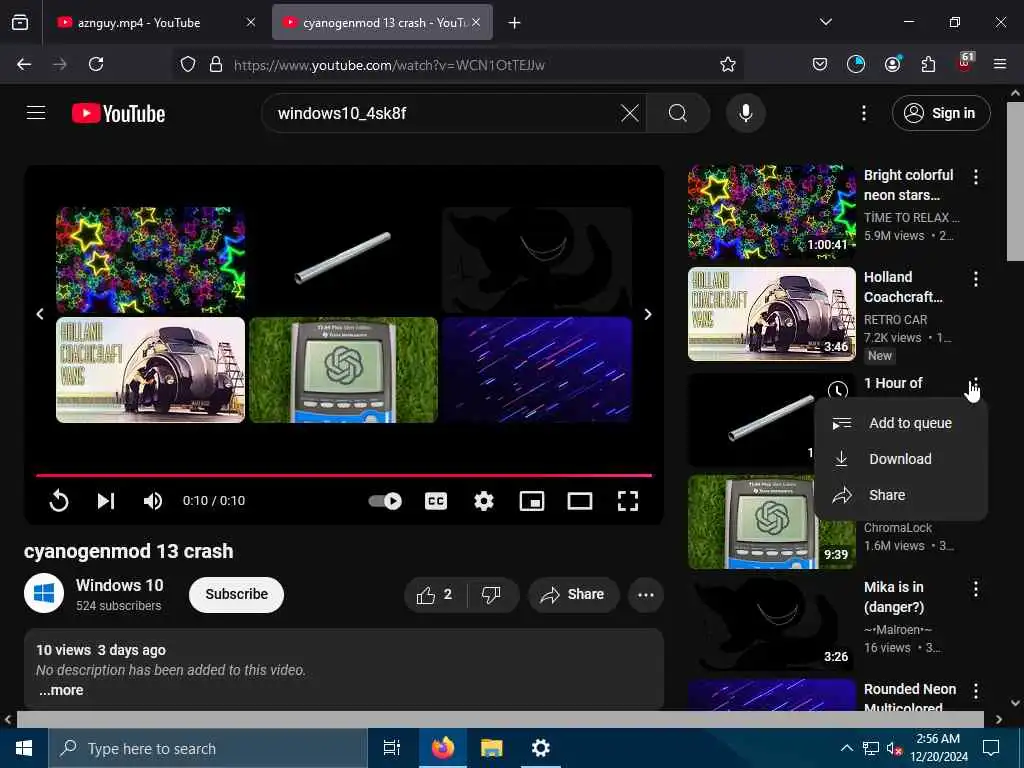Image resolution: width=1024 pixels, height=768 pixels.
Task: Open the Firefox application menu
Action: 1000,64
